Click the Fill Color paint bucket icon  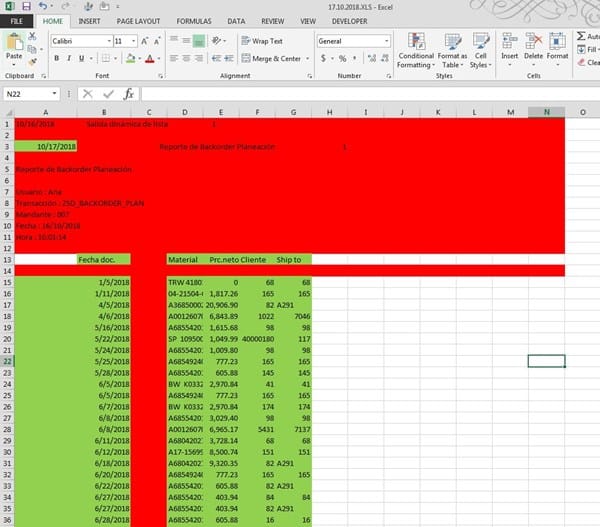coord(130,58)
